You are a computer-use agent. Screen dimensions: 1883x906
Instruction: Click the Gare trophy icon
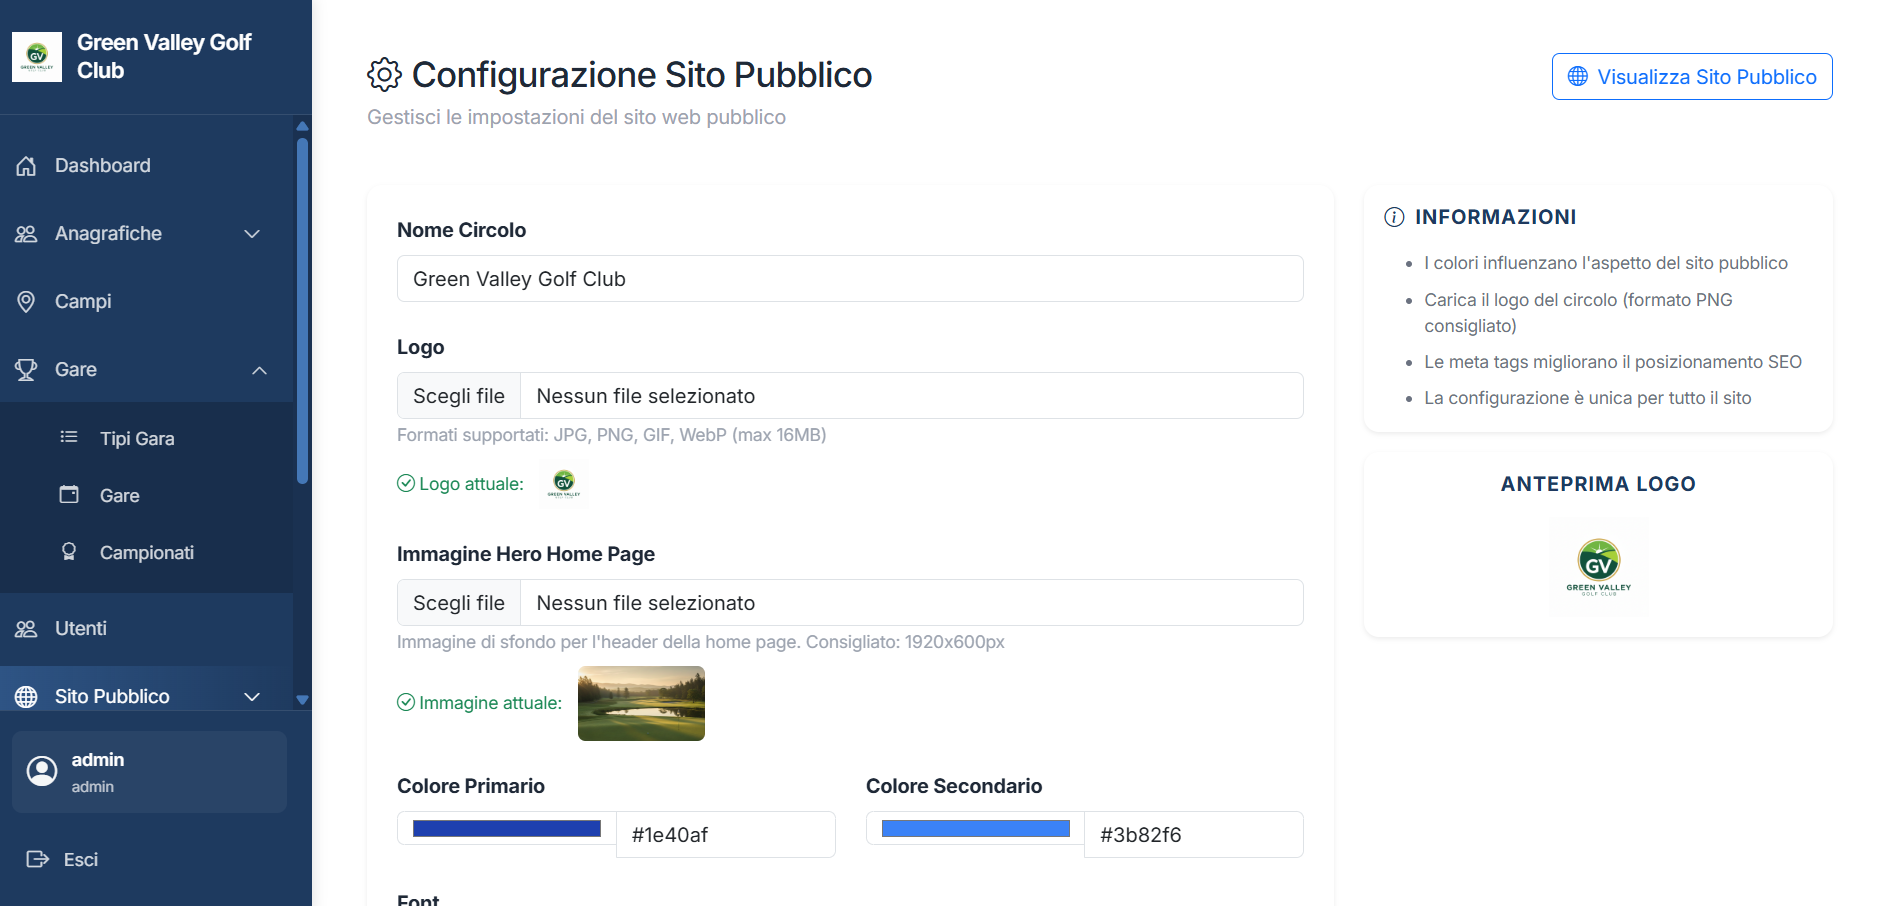(x=25, y=369)
